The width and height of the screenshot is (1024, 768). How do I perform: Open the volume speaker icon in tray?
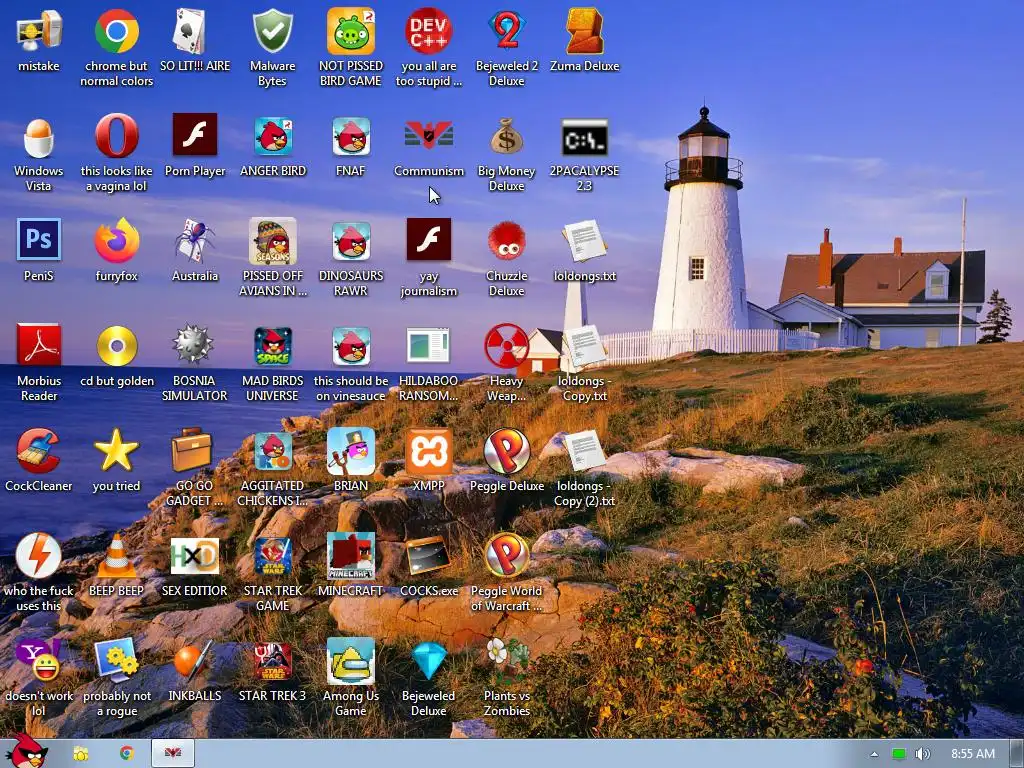[x=923, y=754]
